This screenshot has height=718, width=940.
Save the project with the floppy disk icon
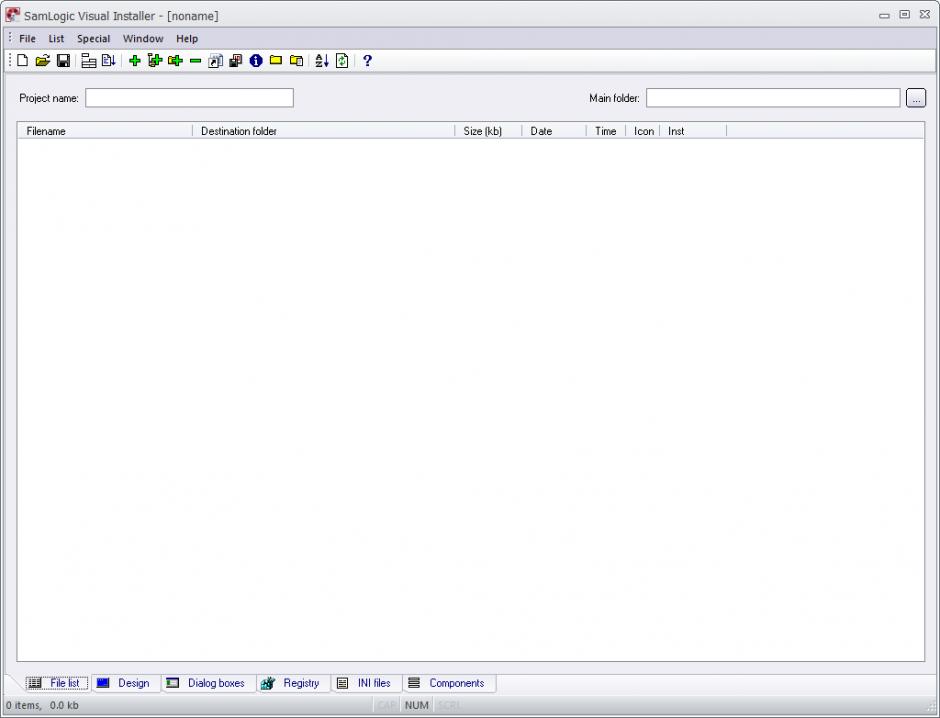tap(63, 61)
